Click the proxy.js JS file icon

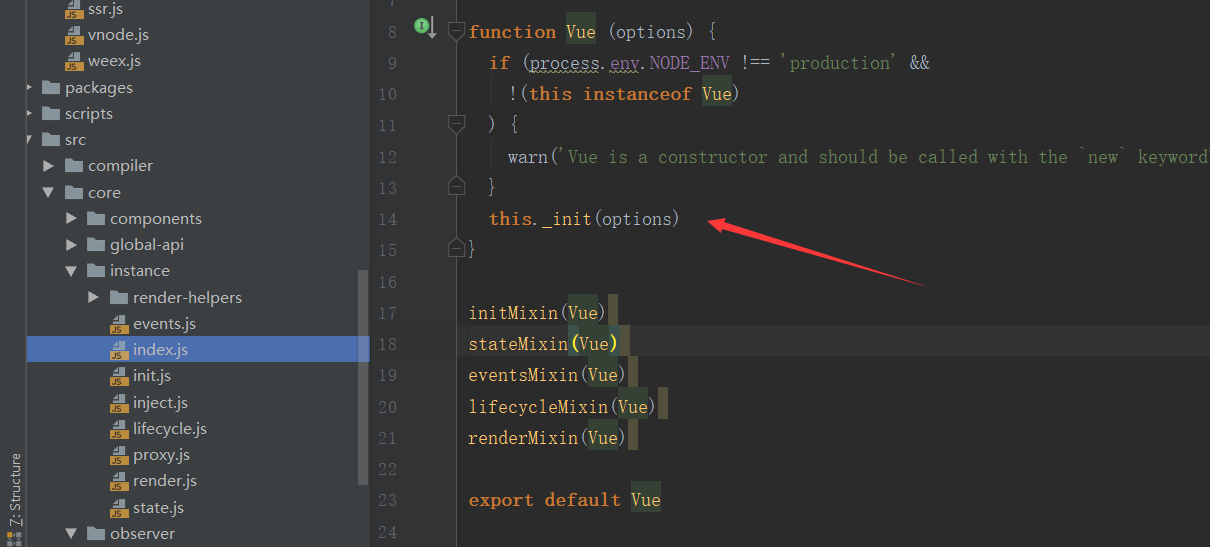[x=118, y=456]
